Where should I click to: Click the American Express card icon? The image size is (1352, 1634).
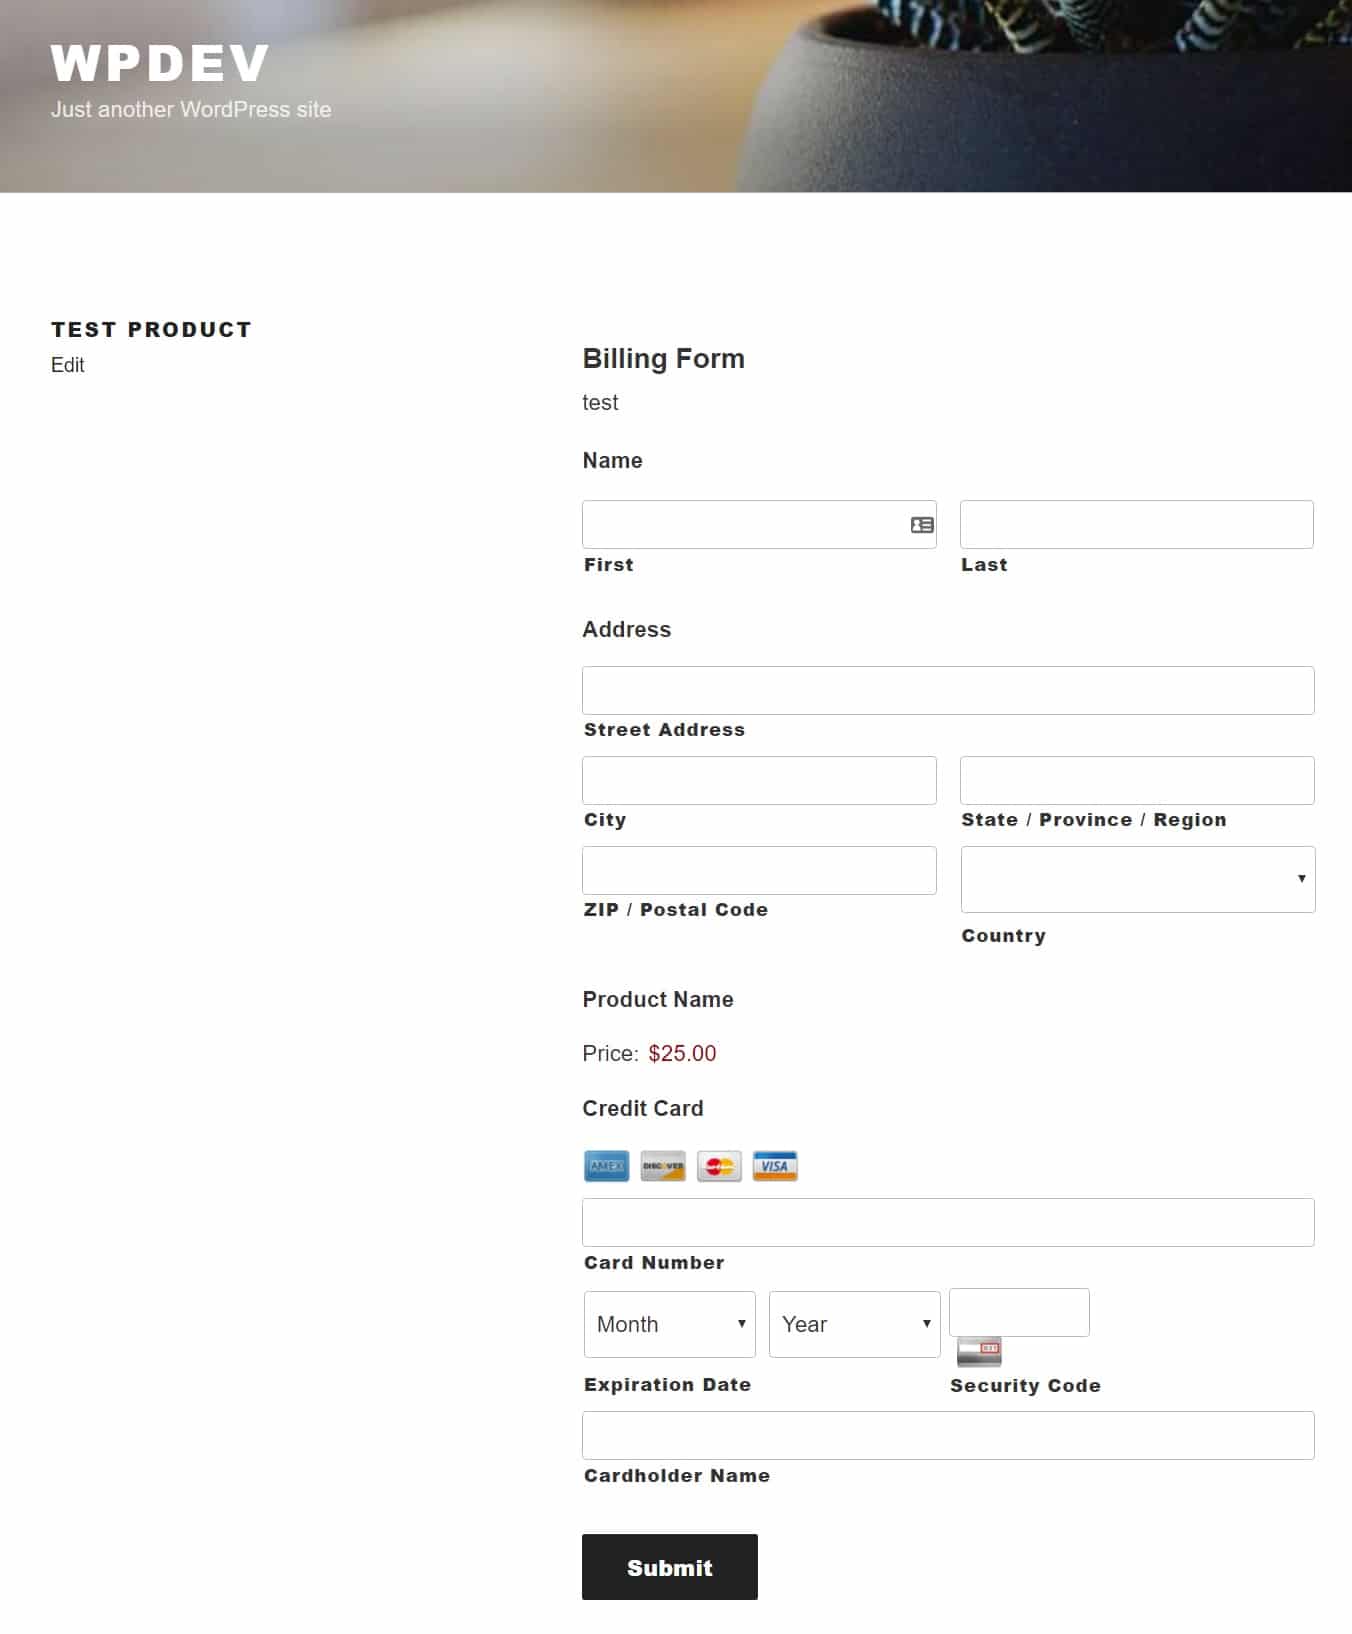[x=606, y=1166]
